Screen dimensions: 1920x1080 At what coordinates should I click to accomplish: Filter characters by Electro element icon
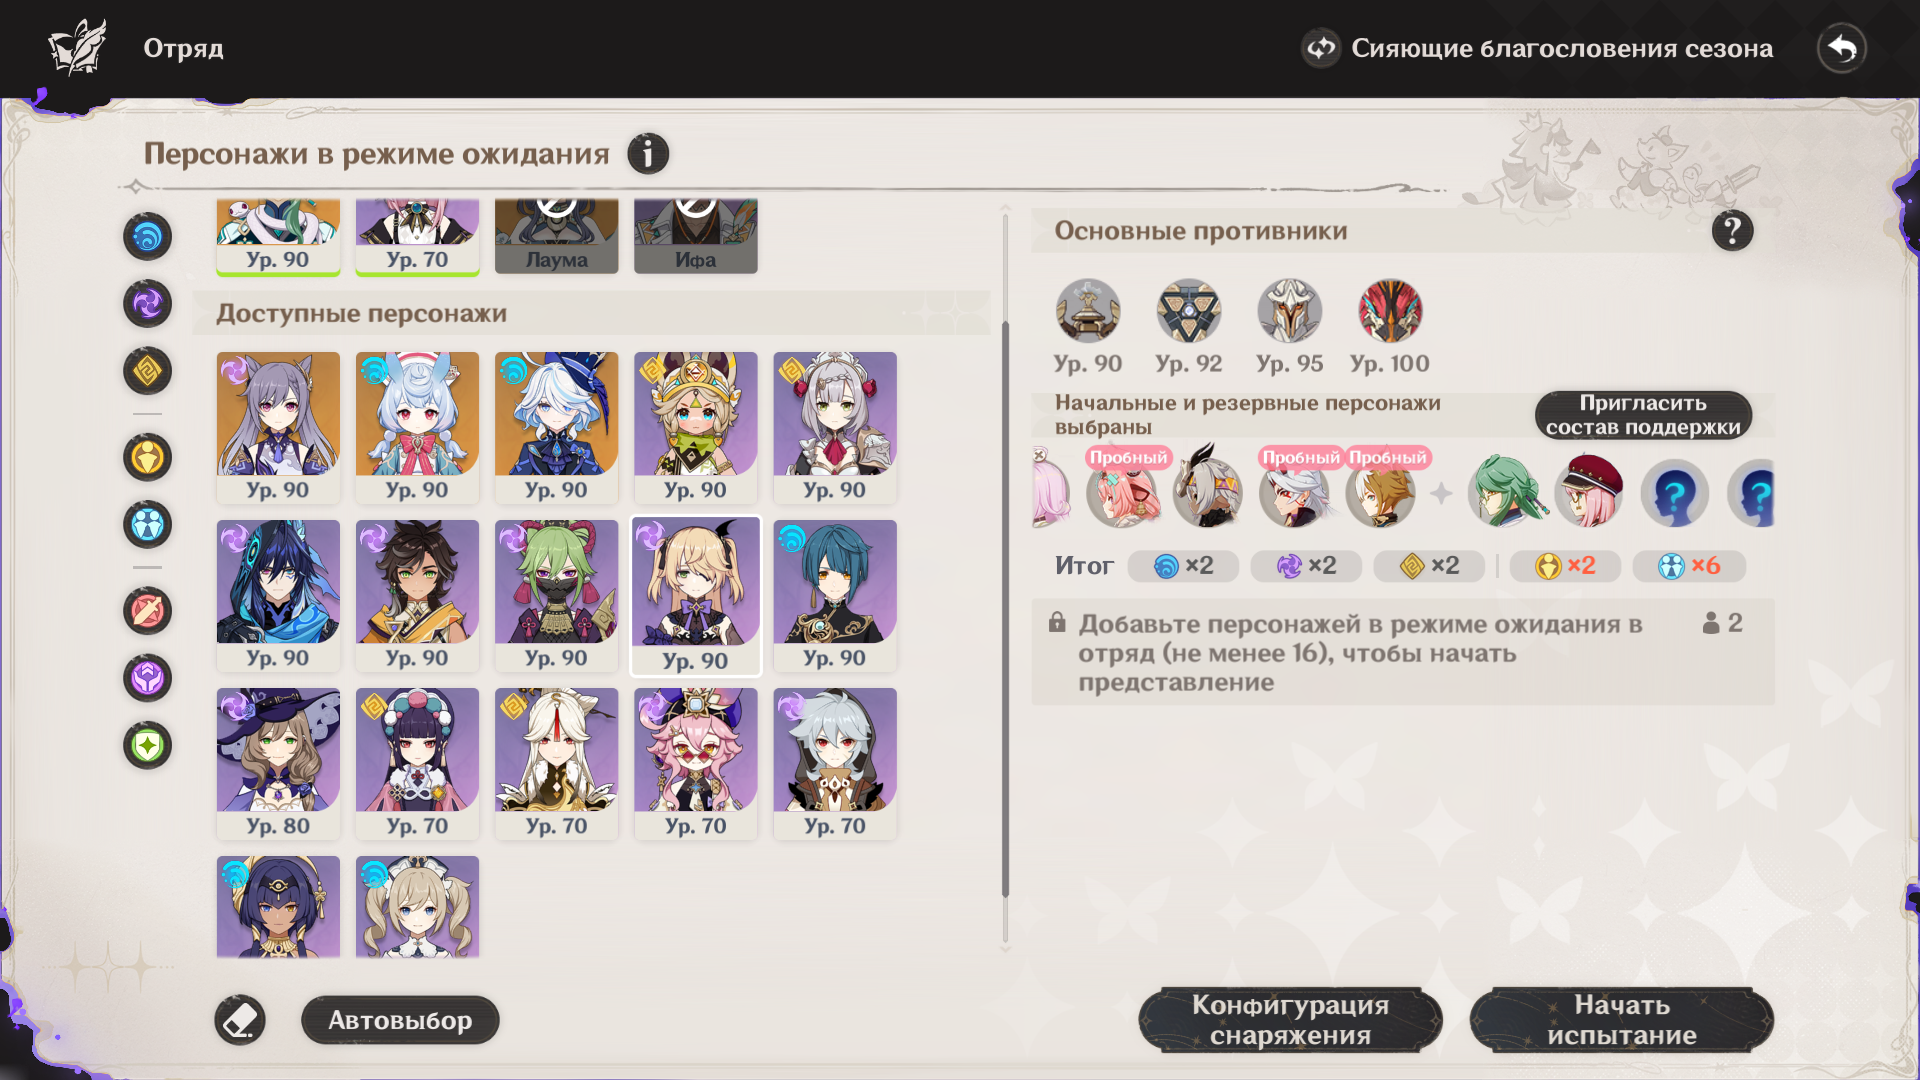pos(148,304)
